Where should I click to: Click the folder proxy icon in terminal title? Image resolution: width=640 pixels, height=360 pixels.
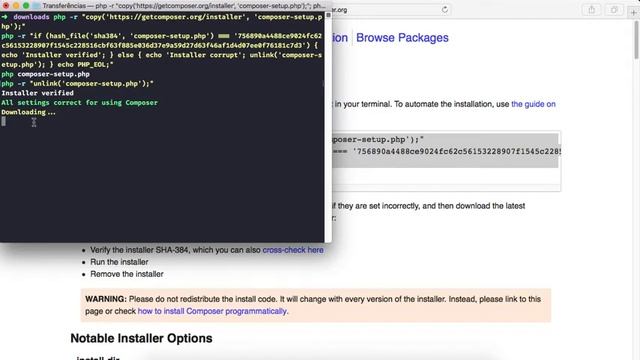pyautogui.click(x=36, y=6)
